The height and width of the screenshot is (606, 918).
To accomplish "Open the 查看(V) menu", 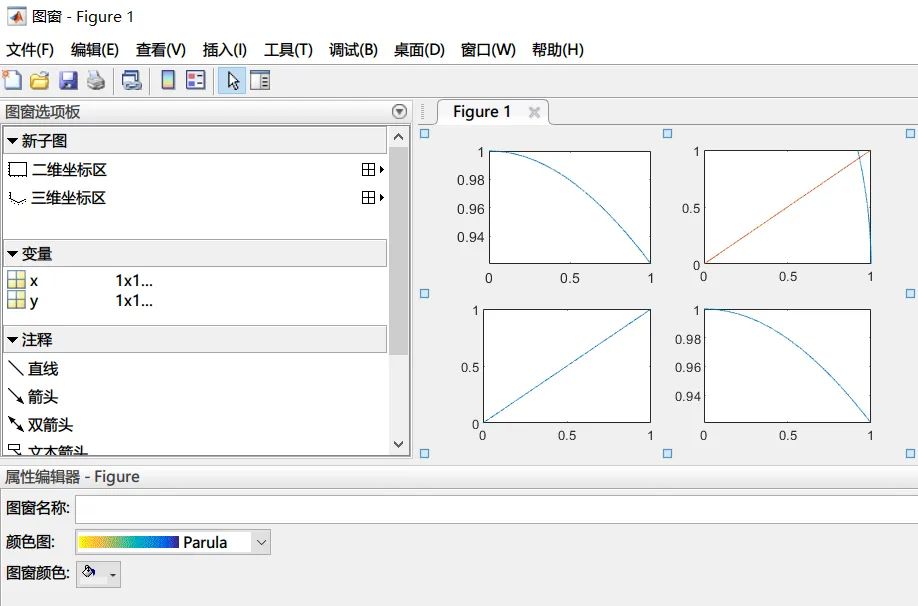I will pos(160,50).
